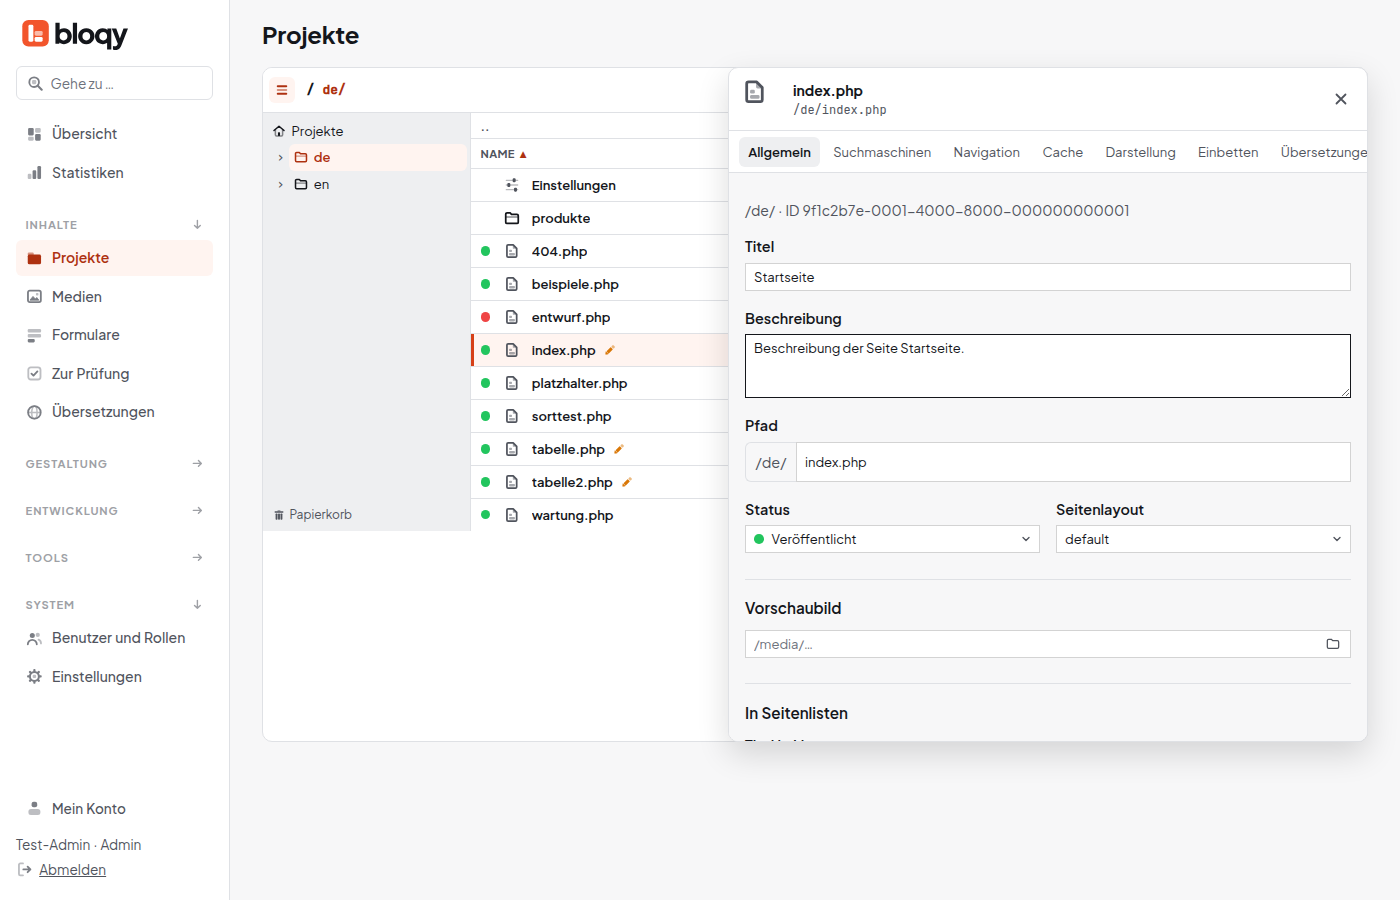Expand the de folder in tree
Screen dimensions: 1400x900
click(281, 158)
